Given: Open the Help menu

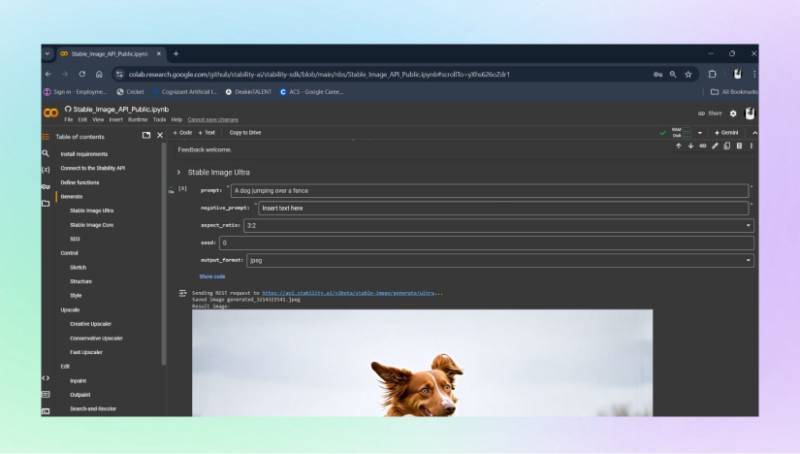Looking at the screenshot, I should (177, 120).
